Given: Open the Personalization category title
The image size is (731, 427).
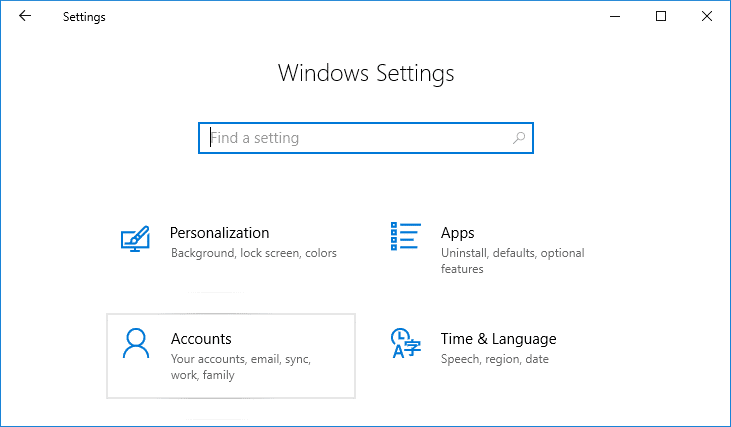Looking at the screenshot, I should [219, 233].
